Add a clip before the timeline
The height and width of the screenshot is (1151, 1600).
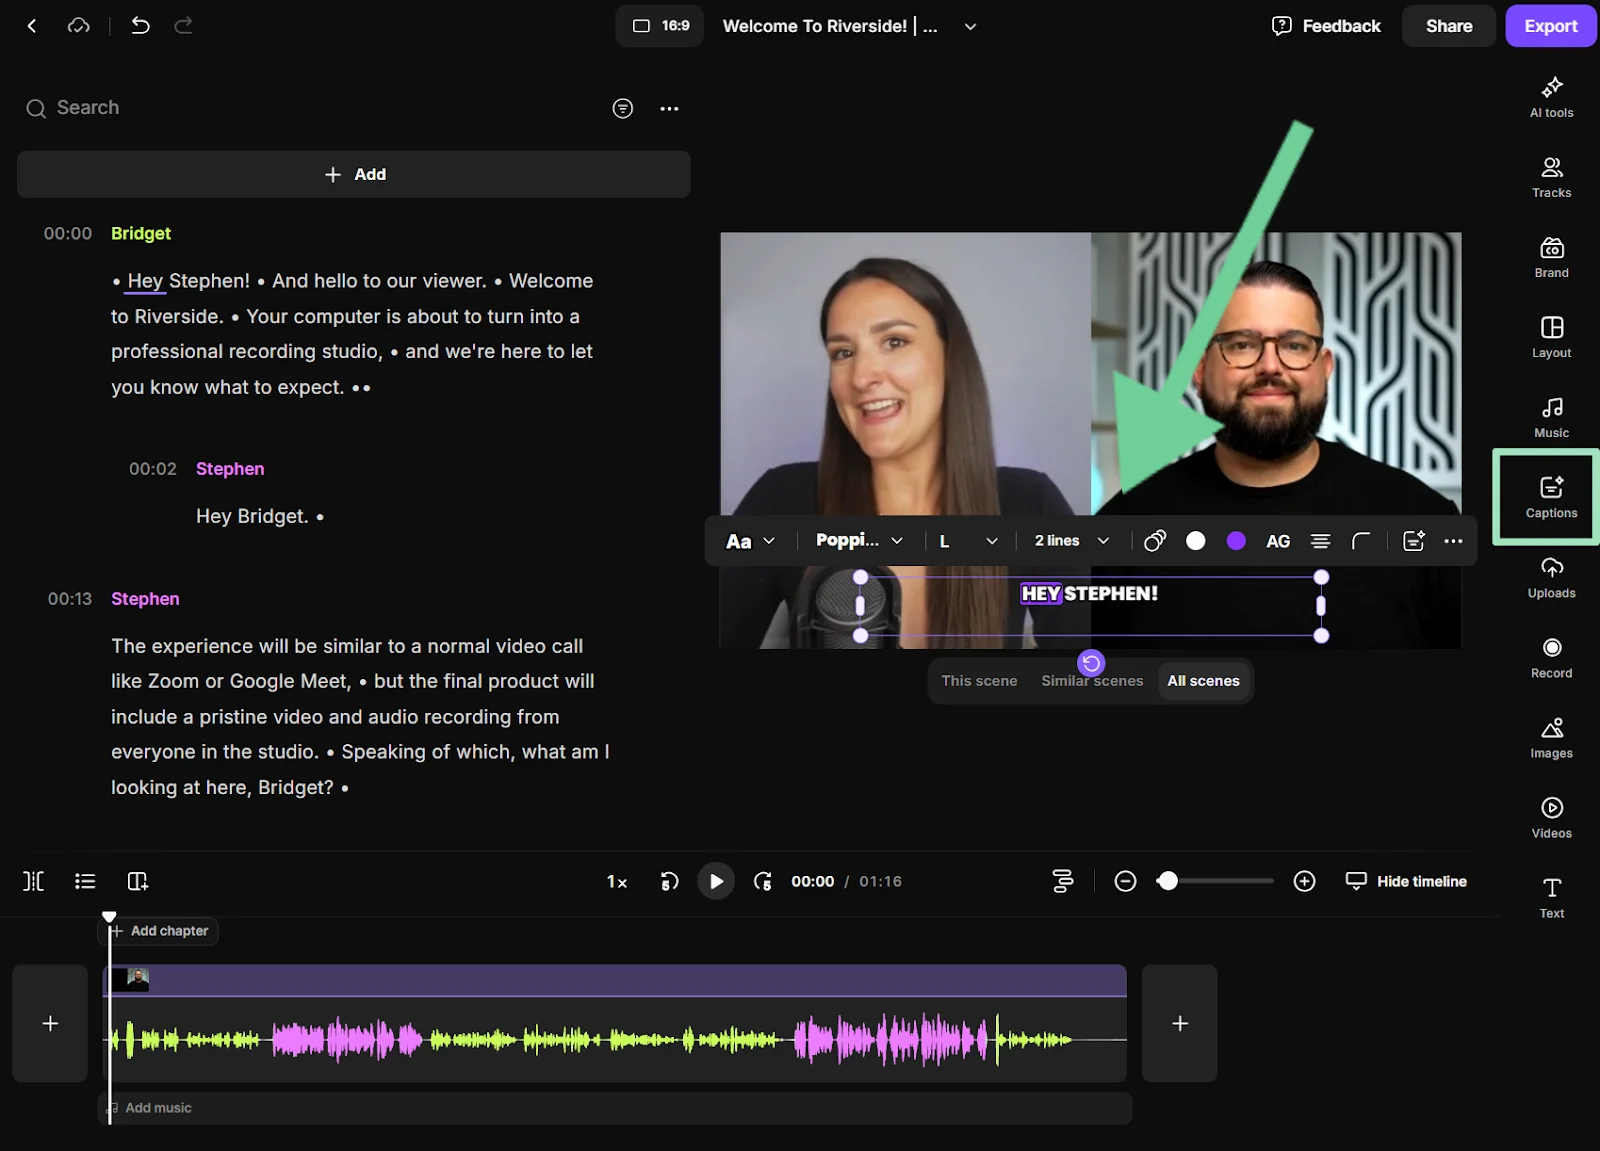[50, 1023]
